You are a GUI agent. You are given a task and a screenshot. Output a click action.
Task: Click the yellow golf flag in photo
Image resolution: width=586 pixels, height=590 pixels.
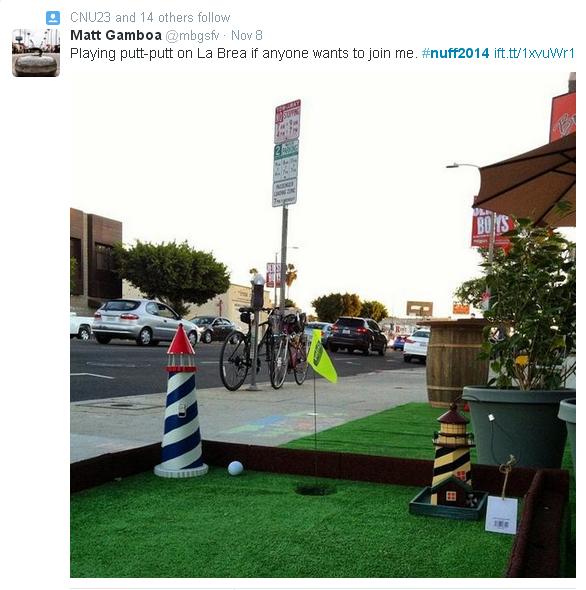[x=321, y=357]
